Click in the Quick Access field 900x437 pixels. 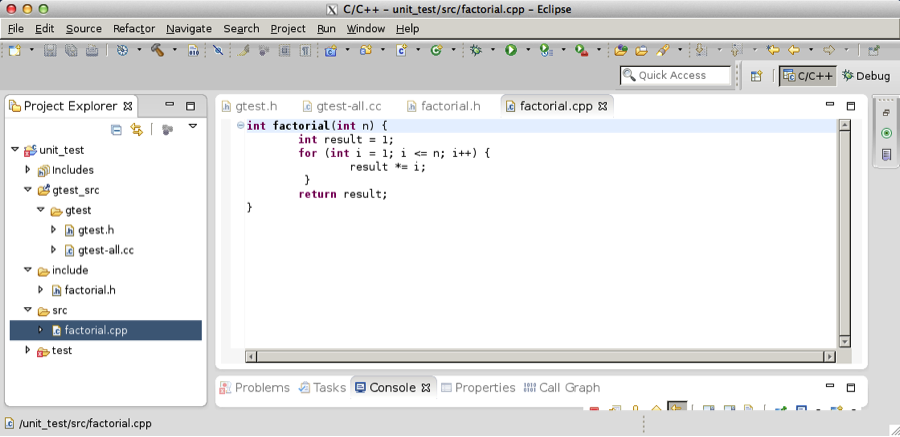pos(675,75)
